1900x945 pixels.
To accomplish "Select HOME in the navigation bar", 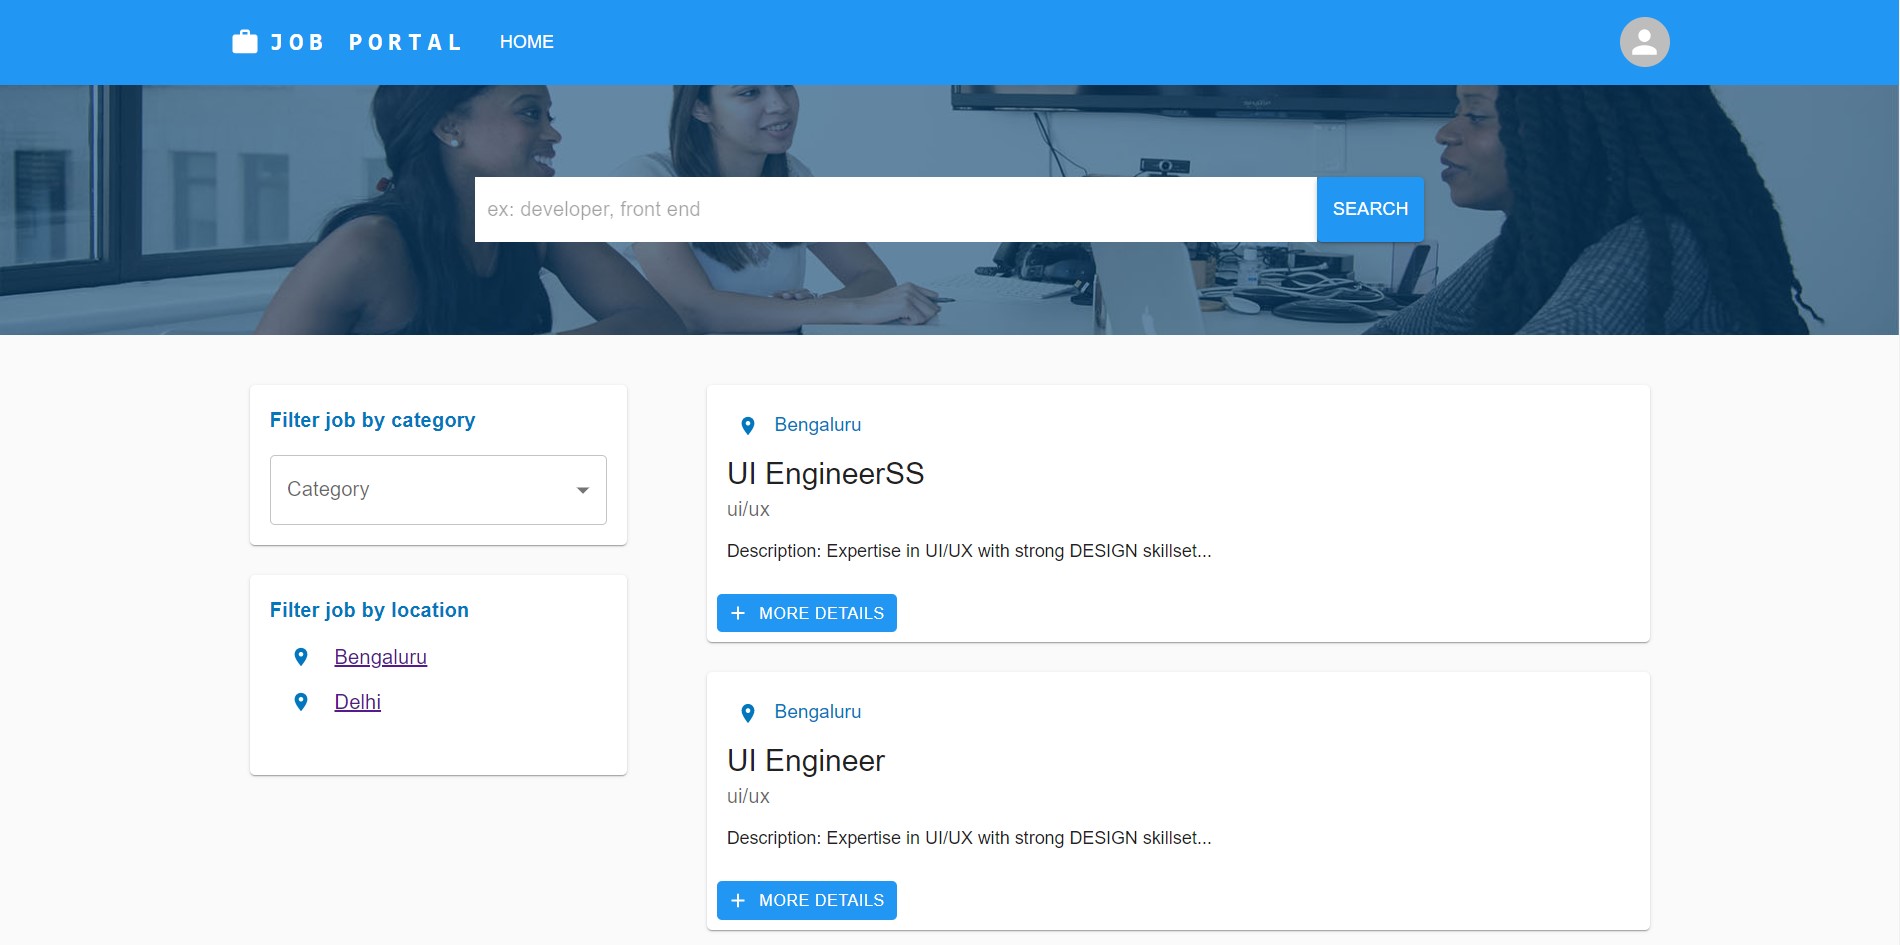I will [x=527, y=41].
